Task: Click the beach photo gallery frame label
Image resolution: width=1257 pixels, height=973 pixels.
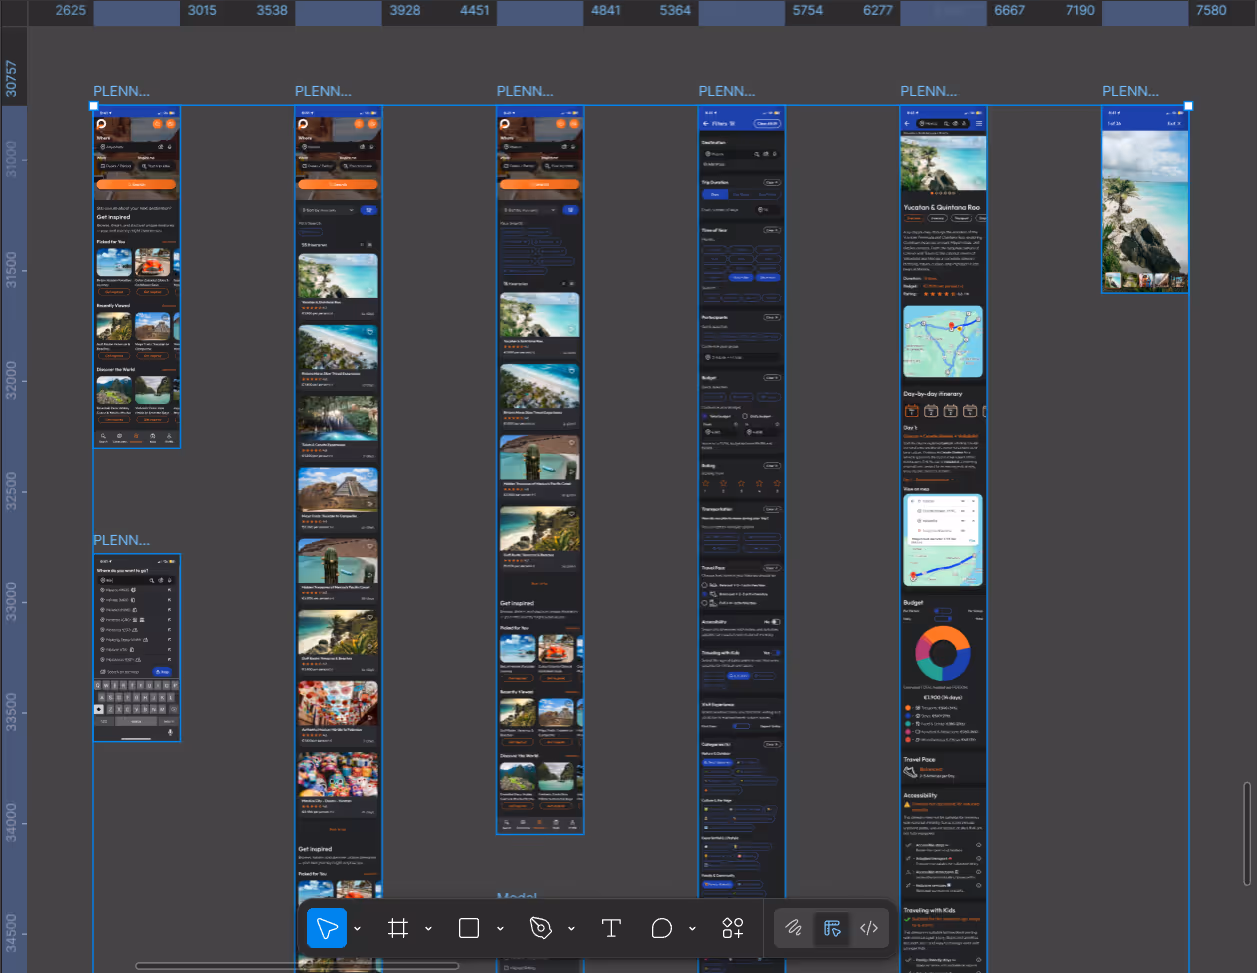Action: click(1131, 91)
